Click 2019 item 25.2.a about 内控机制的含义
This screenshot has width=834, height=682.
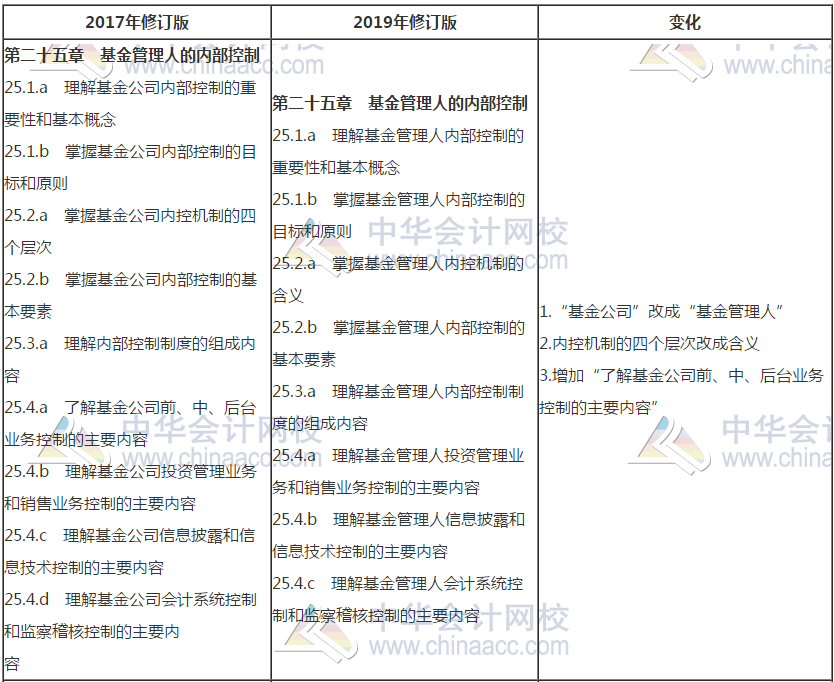click(398, 279)
